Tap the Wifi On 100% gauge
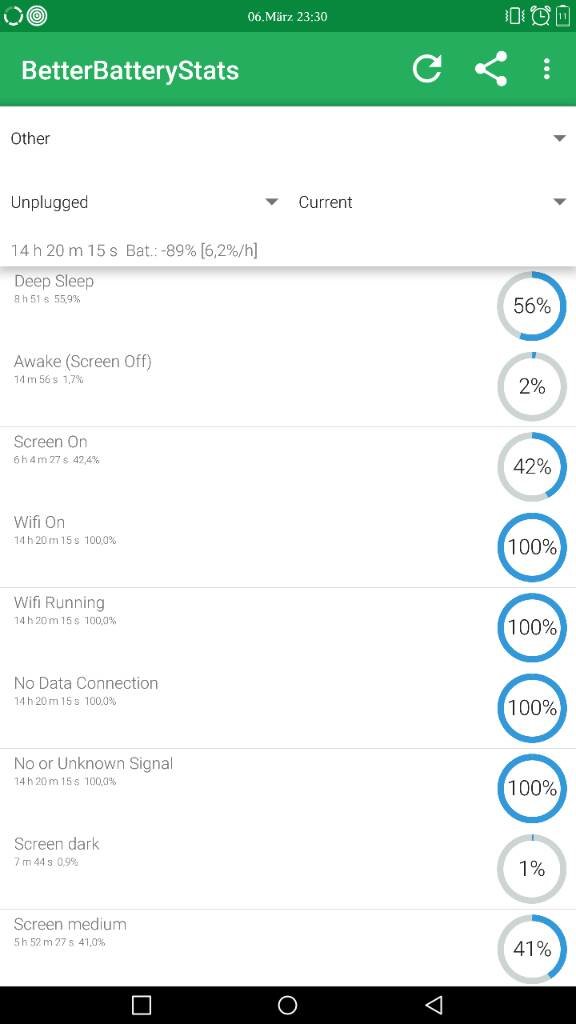Image resolution: width=576 pixels, height=1024 pixels. [532, 547]
